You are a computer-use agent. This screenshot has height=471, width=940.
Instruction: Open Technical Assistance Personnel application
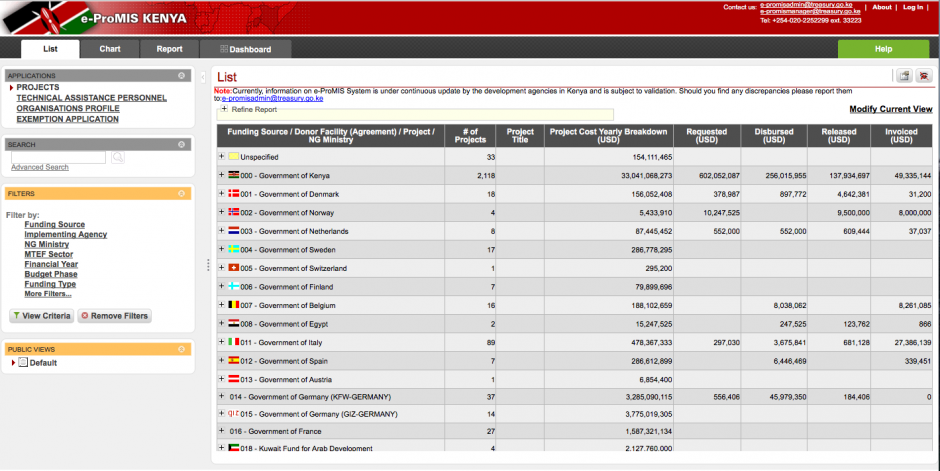[x=92, y=98]
